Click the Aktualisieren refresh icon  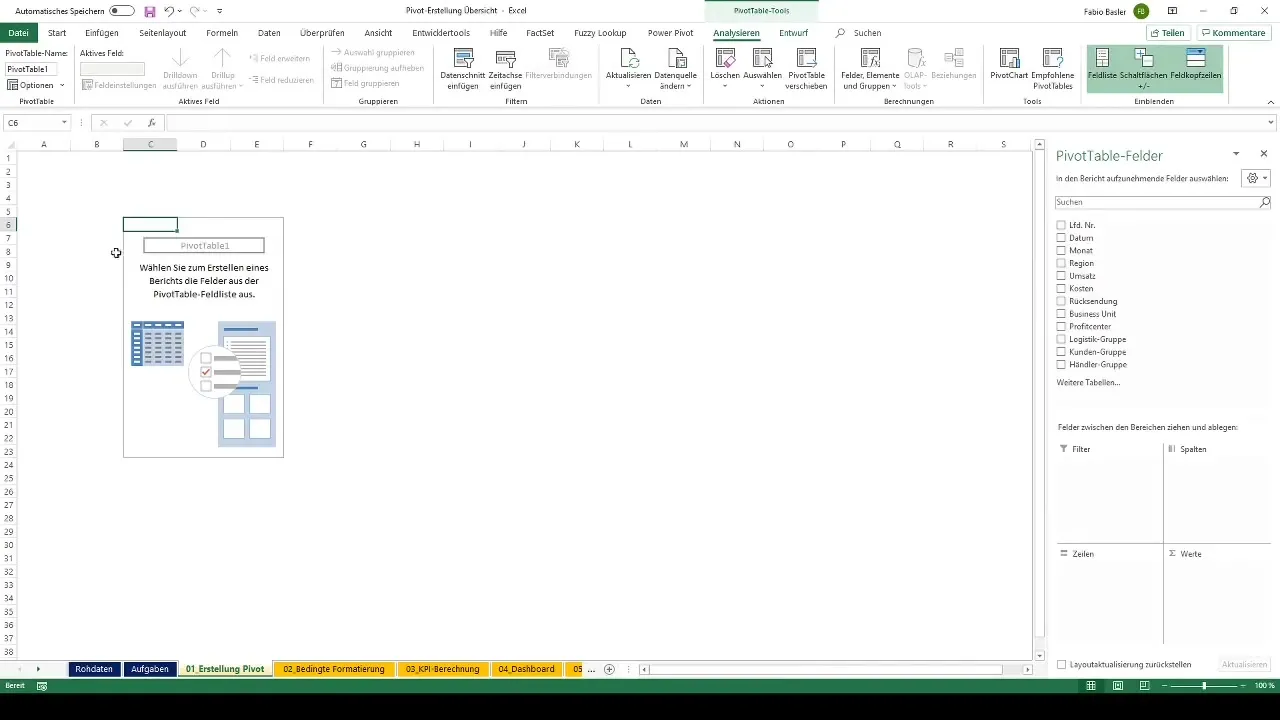click(x=629, y=58)
